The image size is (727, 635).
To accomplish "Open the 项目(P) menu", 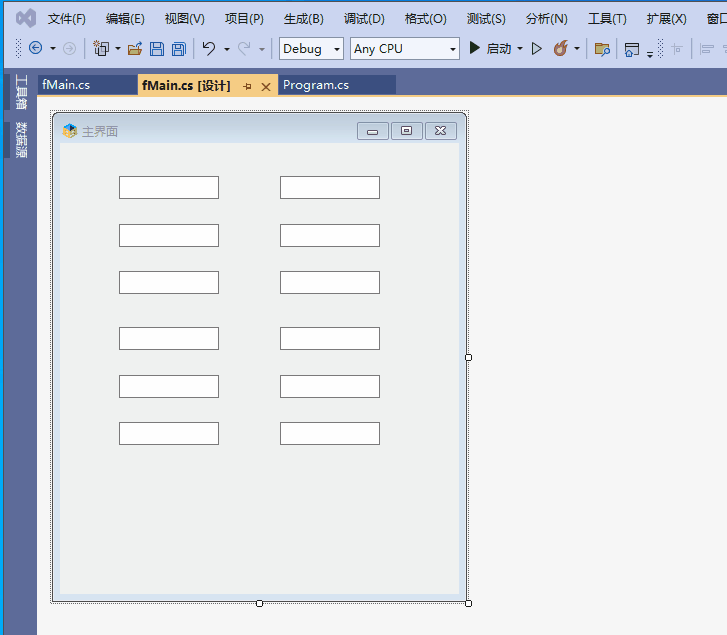I will (244, 19).
